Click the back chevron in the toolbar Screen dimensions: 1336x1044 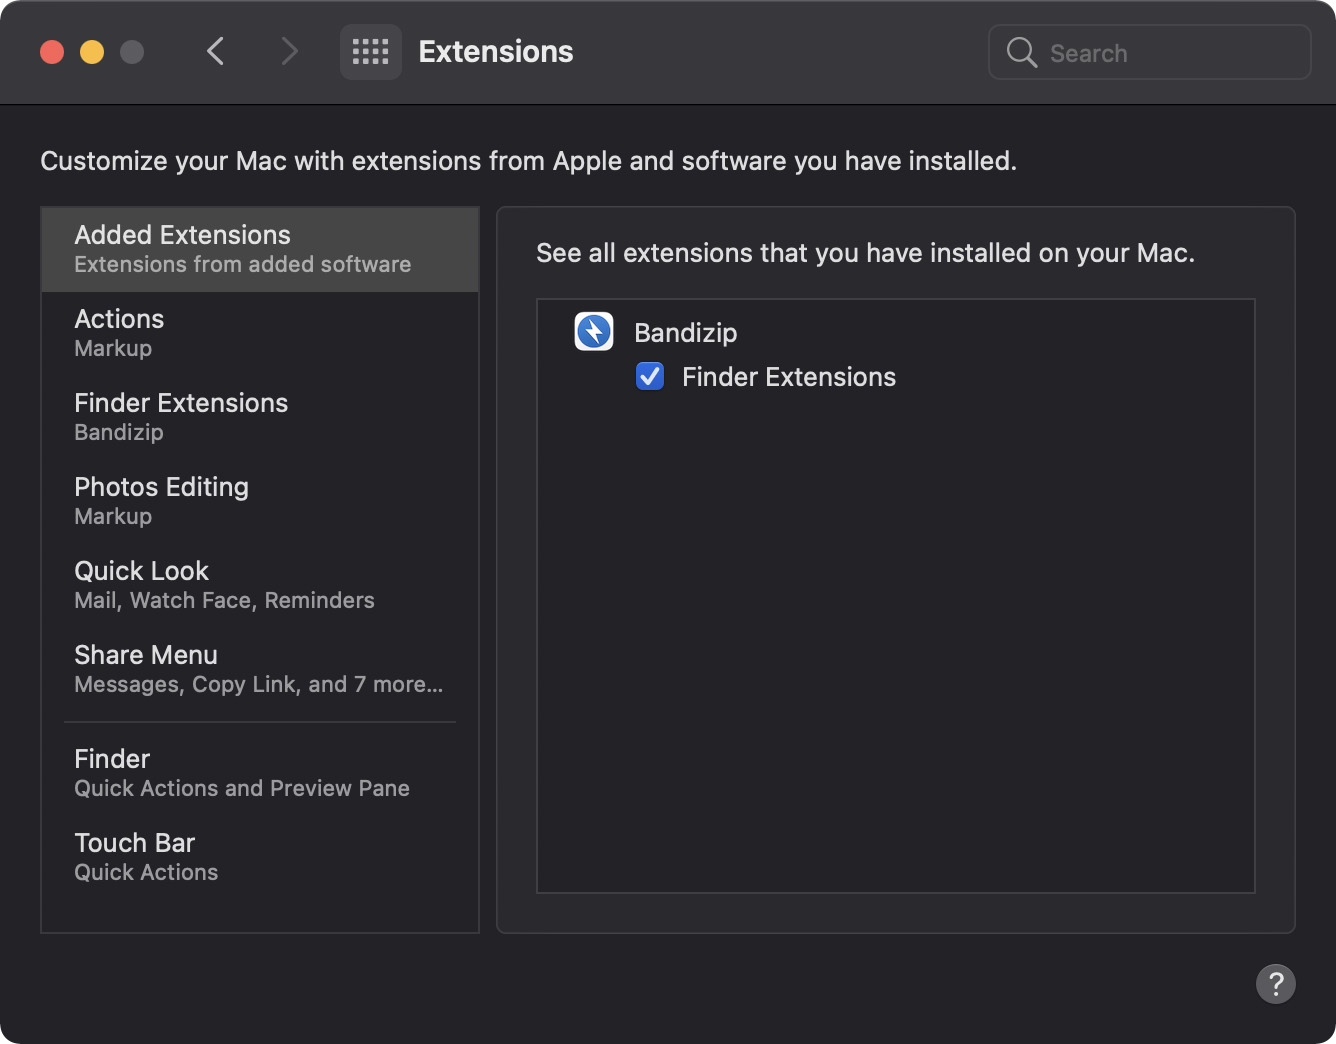pos(215,51)
